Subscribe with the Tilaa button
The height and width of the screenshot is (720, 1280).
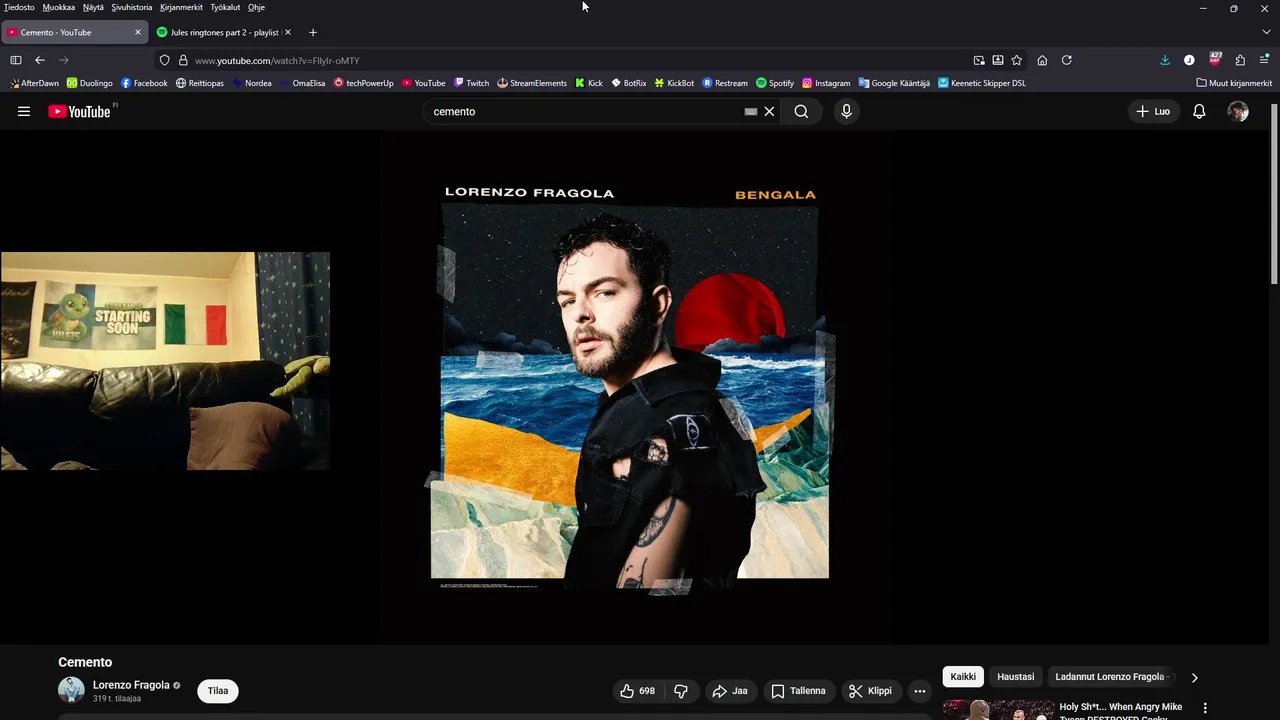pos(218,691)
